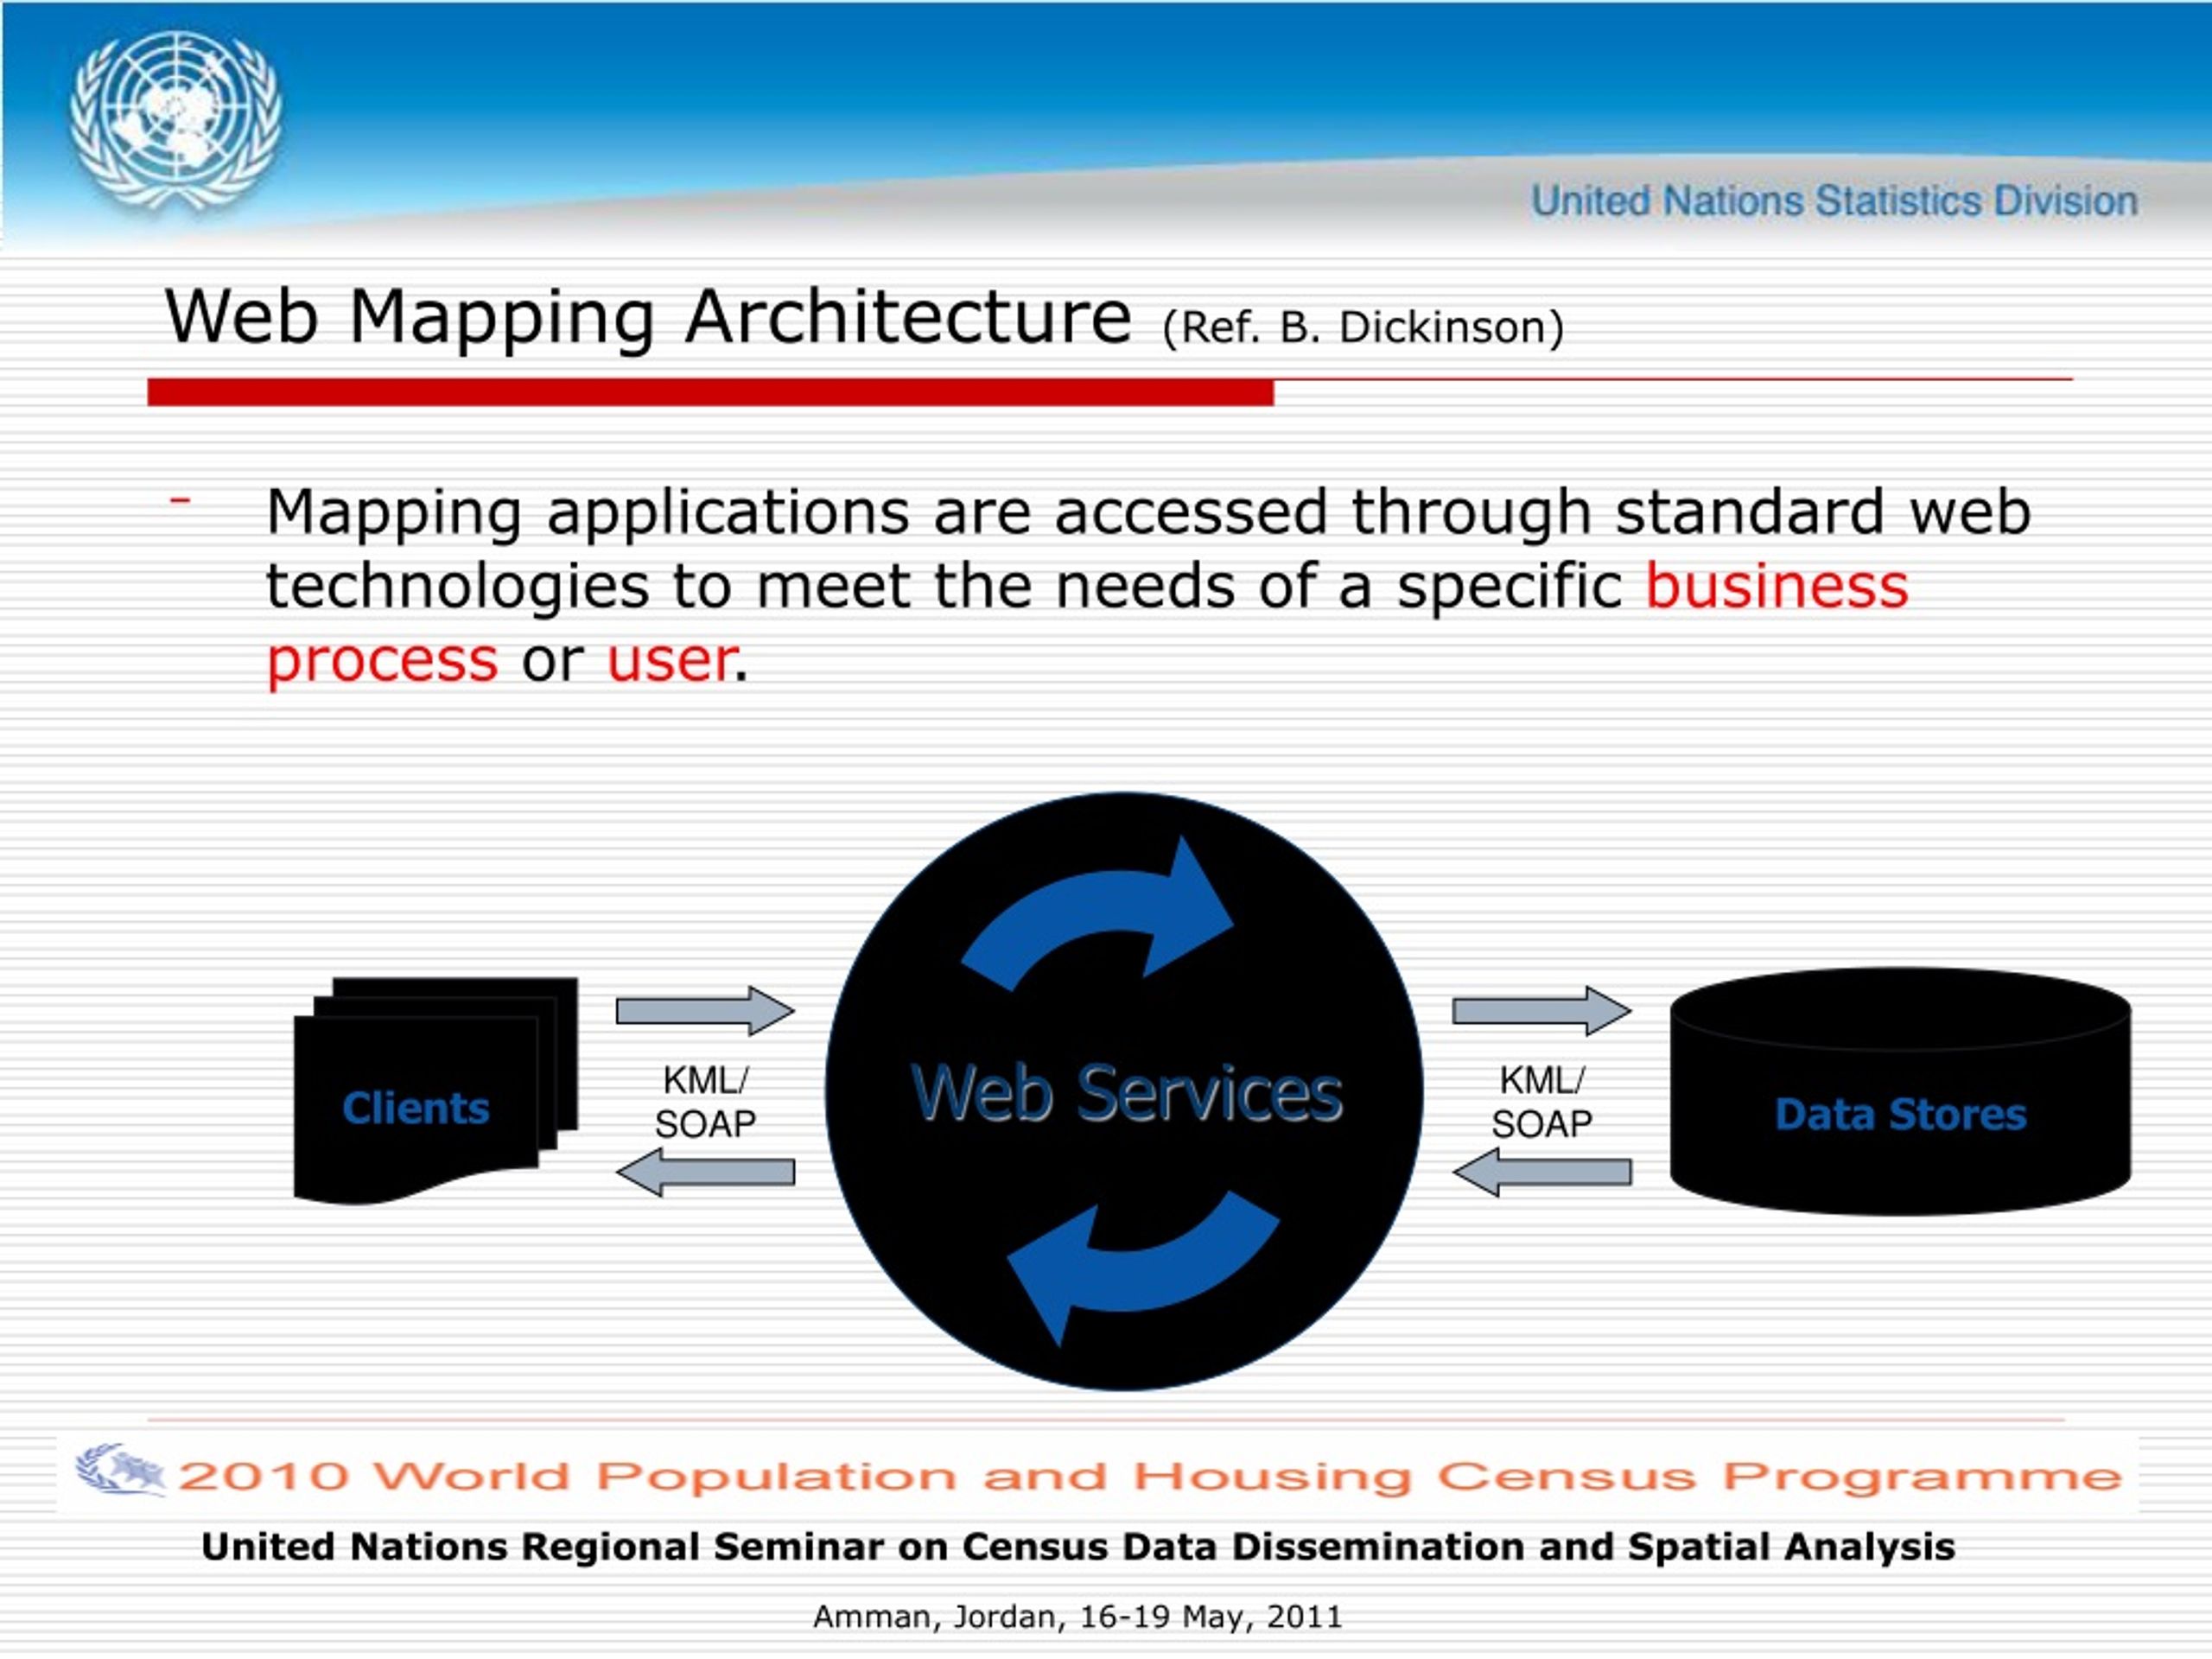
Task: Click the red word "user"
Action: 671,661
